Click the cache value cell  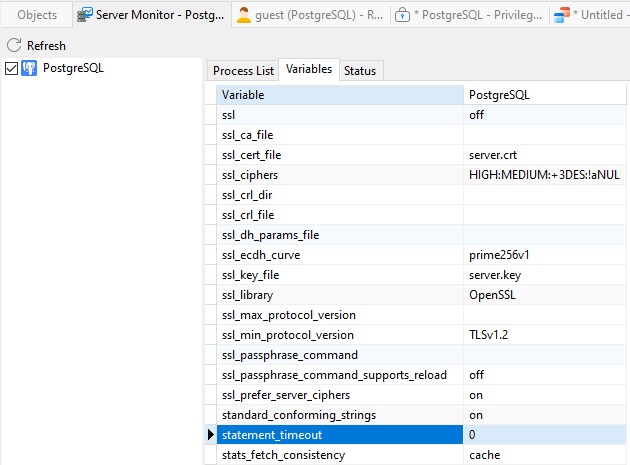[545, 455]
